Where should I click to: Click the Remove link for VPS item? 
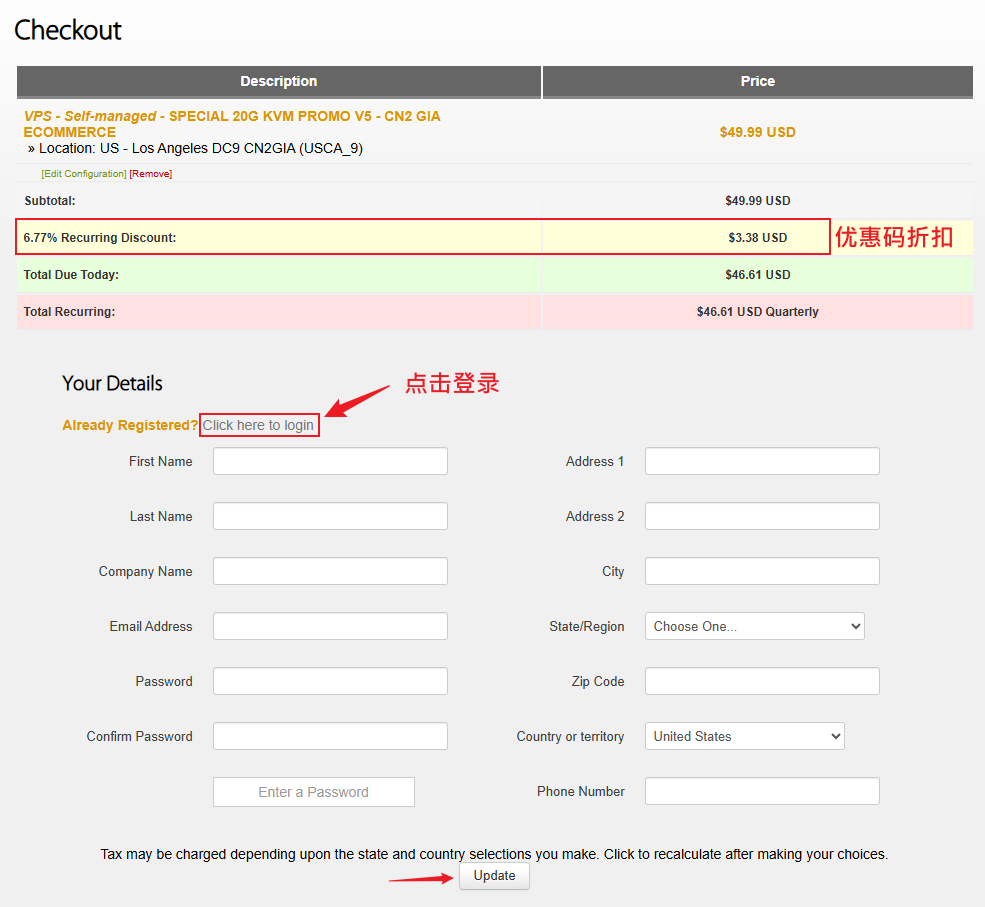point(151,174)
